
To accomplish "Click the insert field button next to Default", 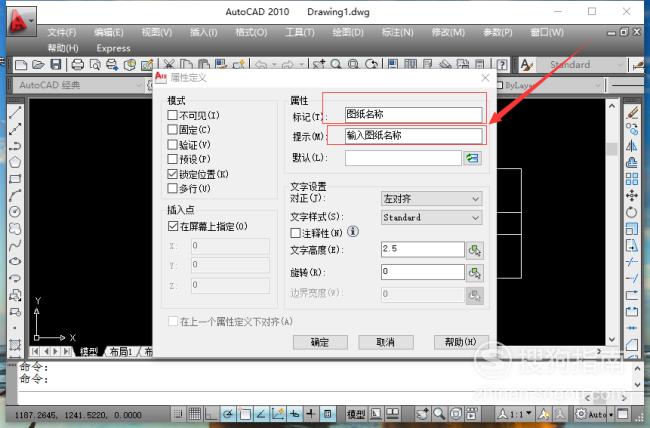I will (x=473, y=158).
